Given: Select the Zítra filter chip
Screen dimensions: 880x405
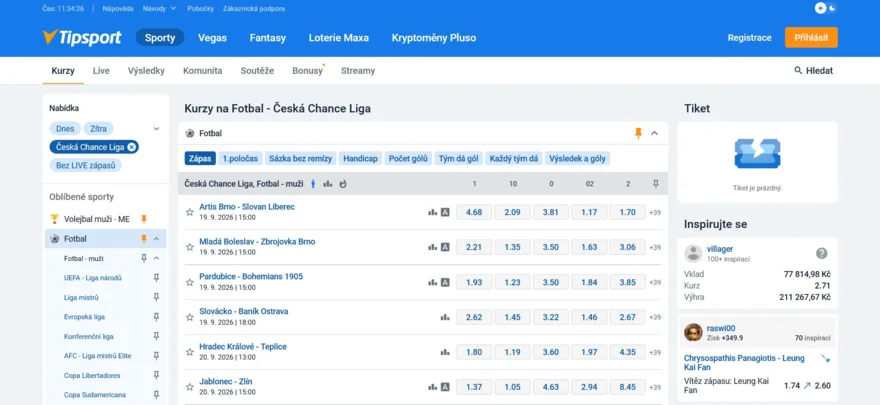Looking at the screenshot, I should [98, 128].
